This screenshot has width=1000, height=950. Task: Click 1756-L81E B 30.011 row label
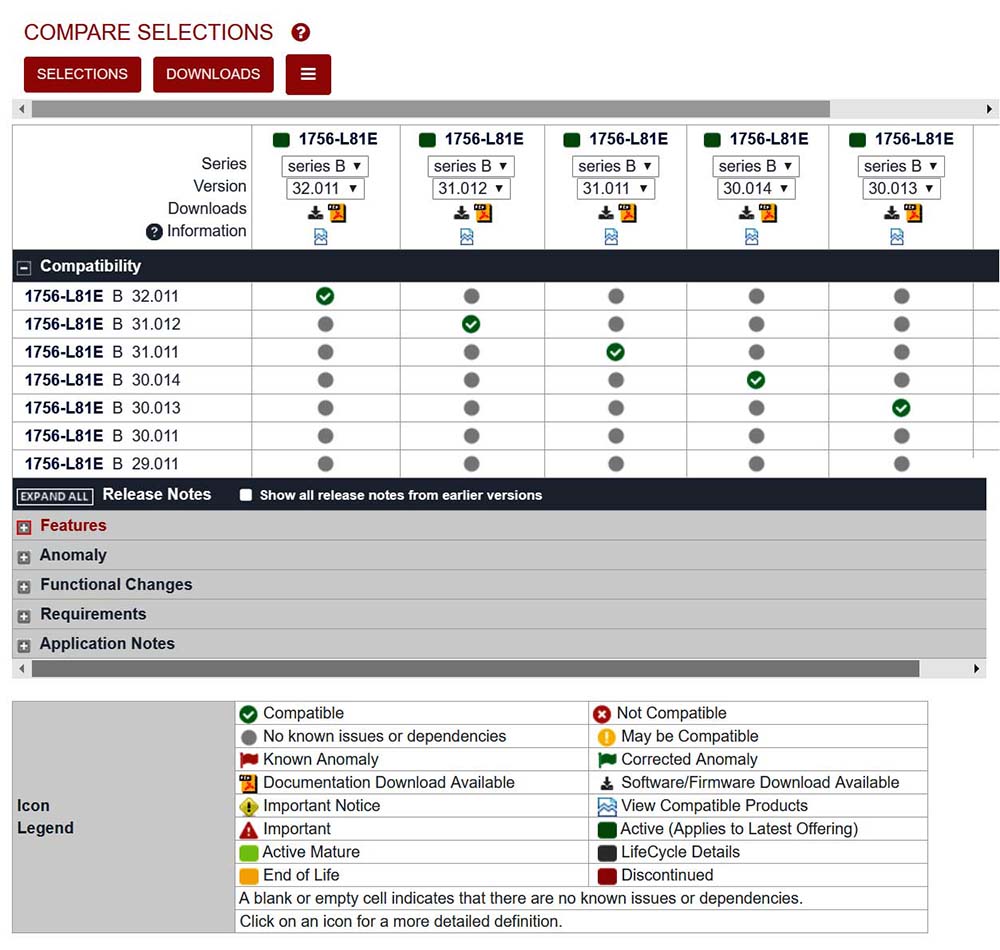pos(101,436)
